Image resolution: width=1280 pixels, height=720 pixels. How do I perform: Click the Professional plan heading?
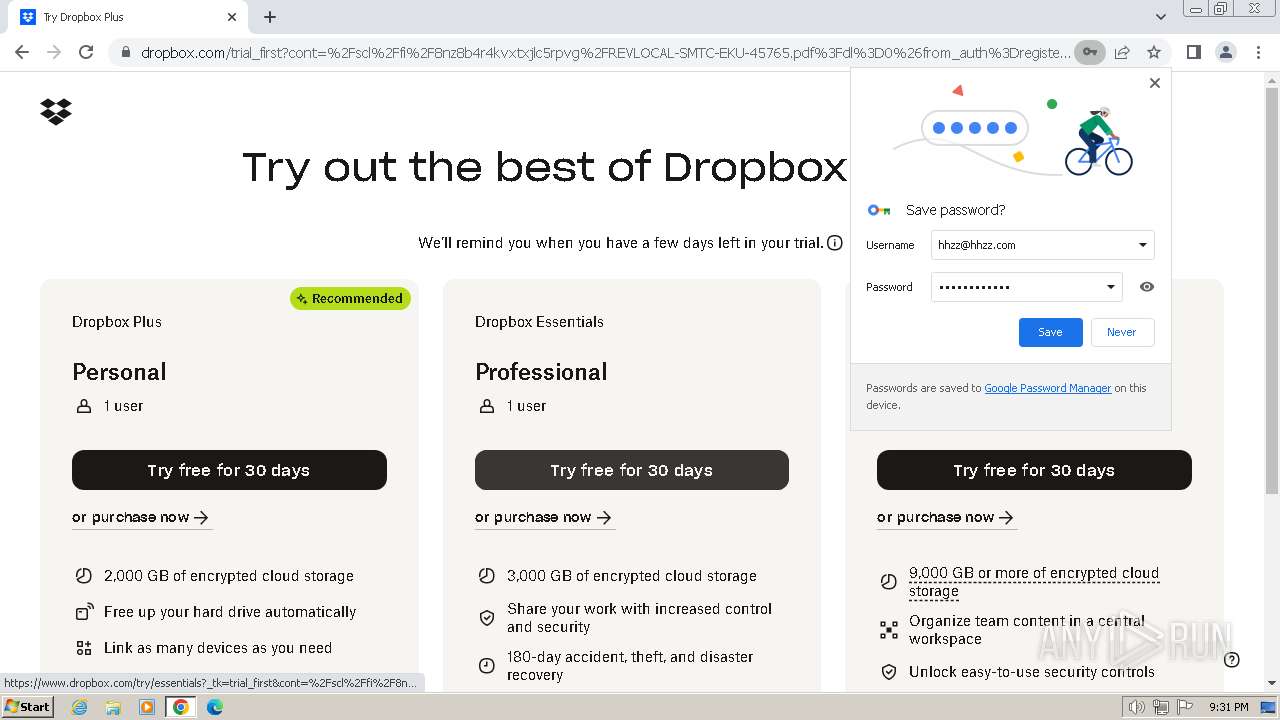(x=541, y=372)
